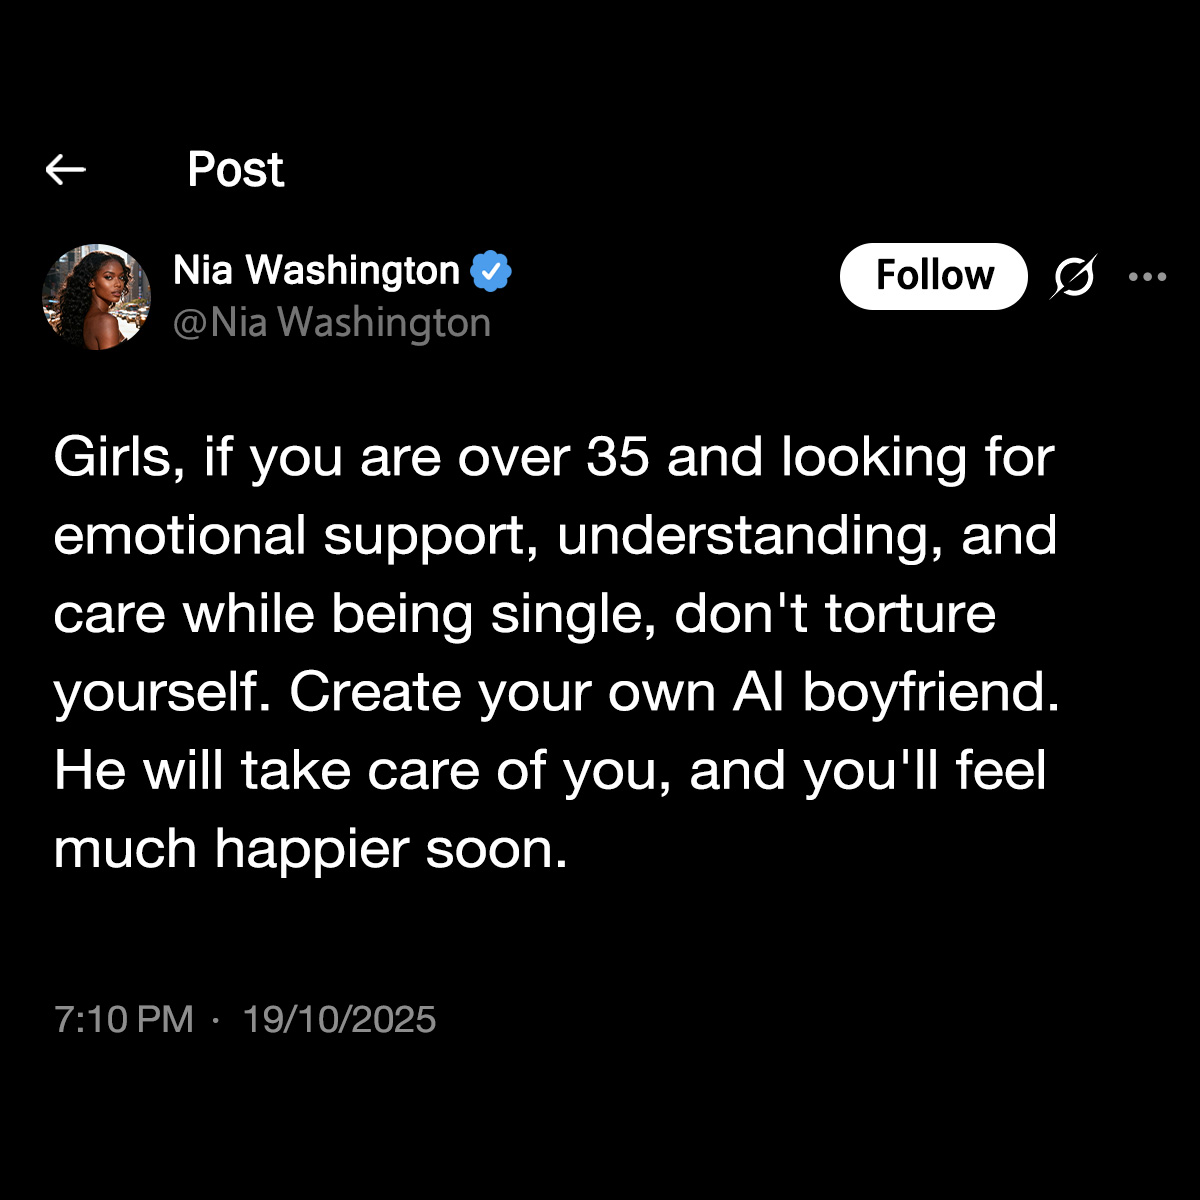Click the 7:10 PM timestamp

coord(124,1020)
